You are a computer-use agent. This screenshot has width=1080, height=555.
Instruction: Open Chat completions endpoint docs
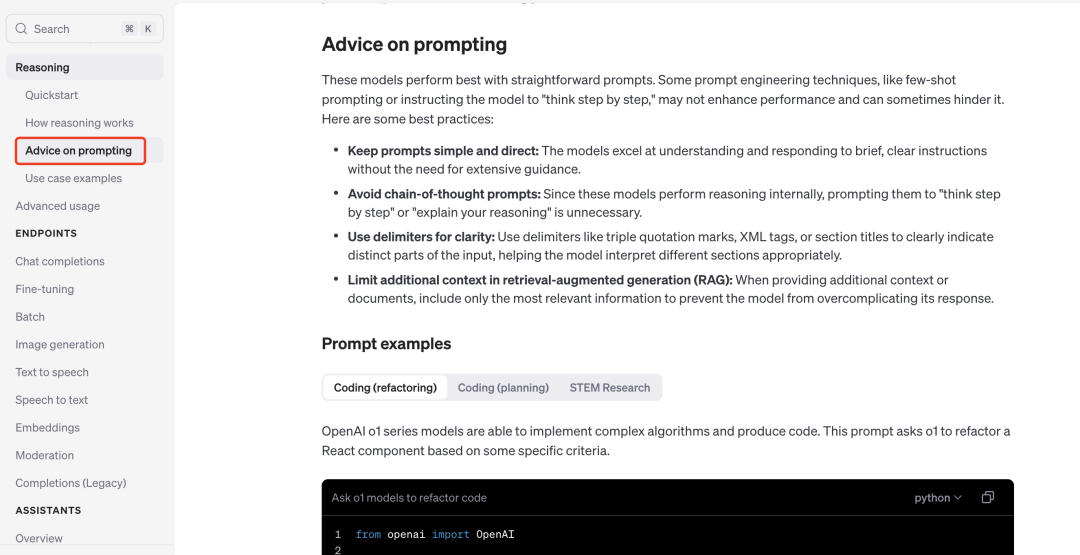60,261
